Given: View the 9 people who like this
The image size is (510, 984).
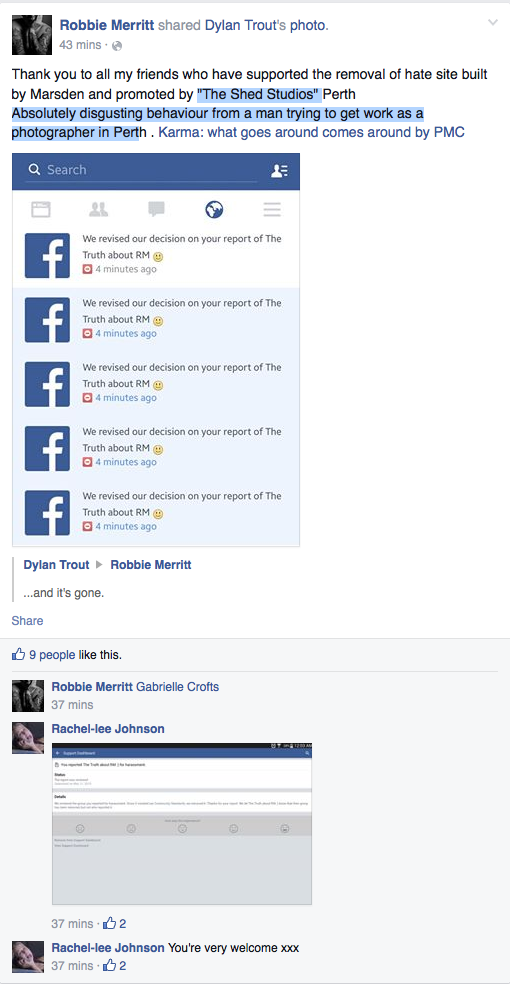Looking at the screenshot, I should point(52,655).
